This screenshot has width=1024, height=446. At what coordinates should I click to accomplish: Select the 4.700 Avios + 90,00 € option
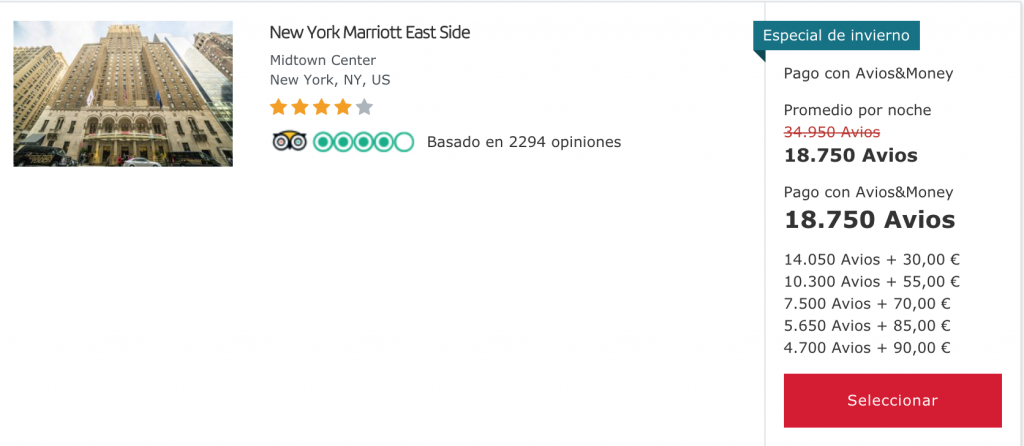click(x=867, y=348)
